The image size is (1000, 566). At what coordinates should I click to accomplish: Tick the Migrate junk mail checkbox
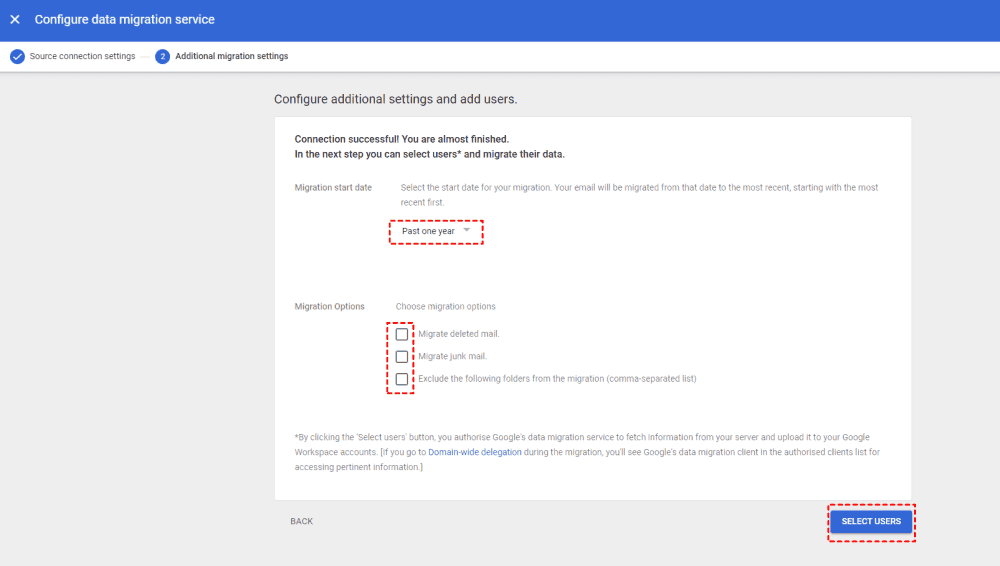(402, 356)
